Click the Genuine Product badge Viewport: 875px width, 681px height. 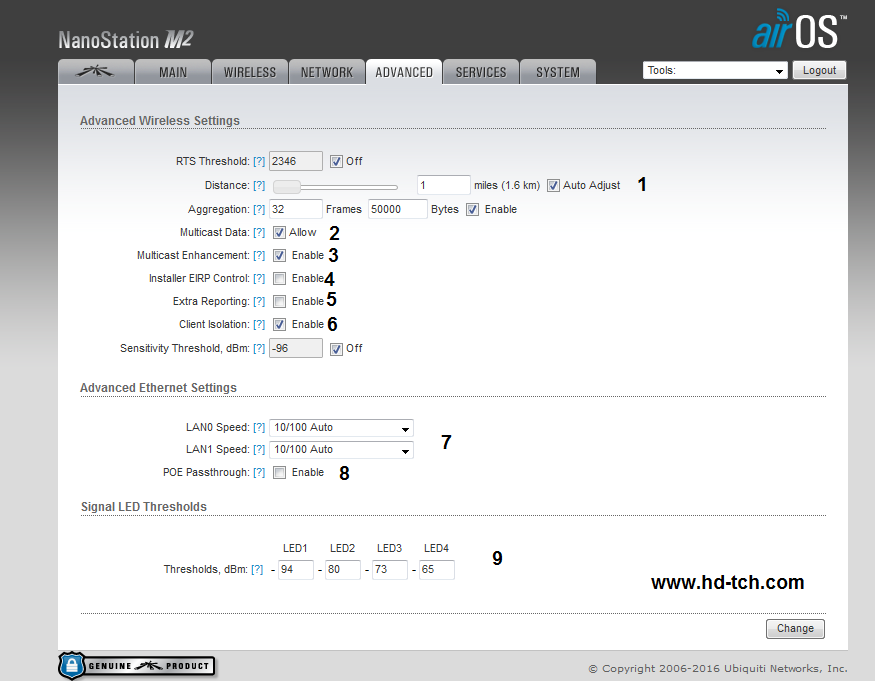pyautogui.click(x=137, y=665)
